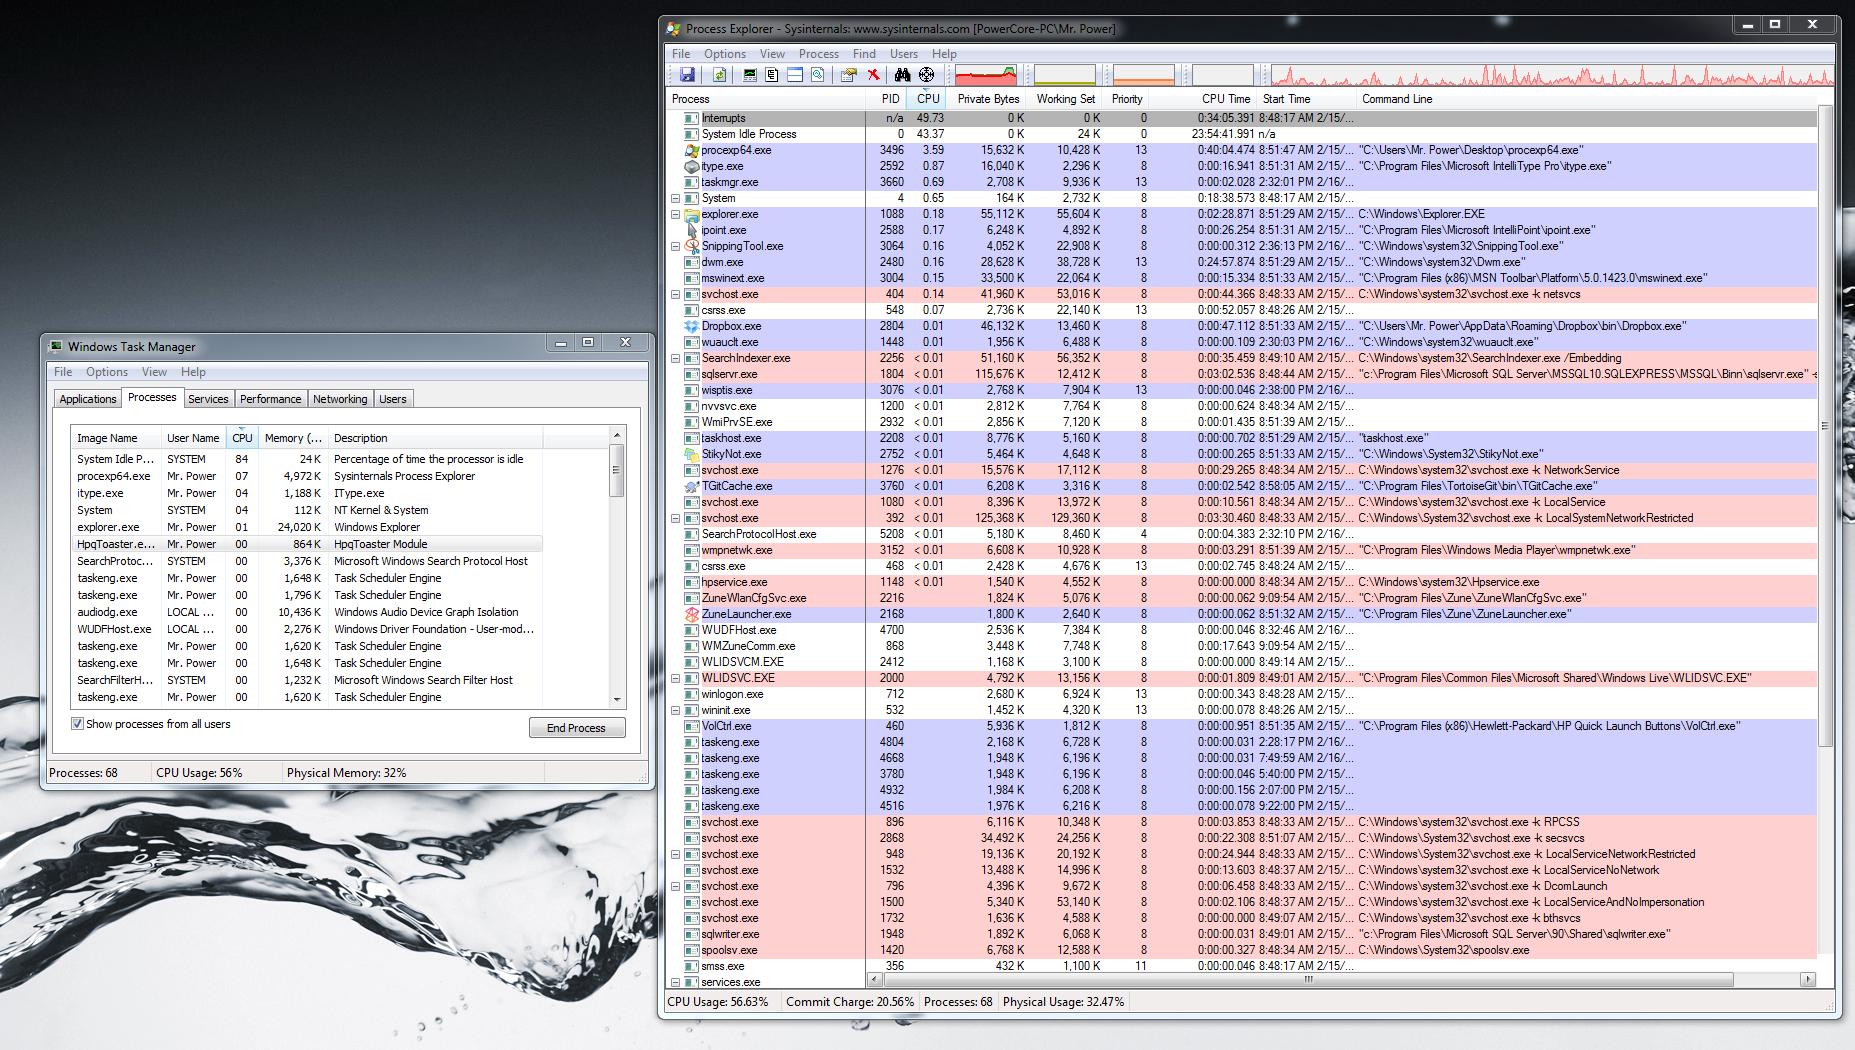Open the System Information graph icon
This screenshot has width=1855, height=1050.
point(749,74)
